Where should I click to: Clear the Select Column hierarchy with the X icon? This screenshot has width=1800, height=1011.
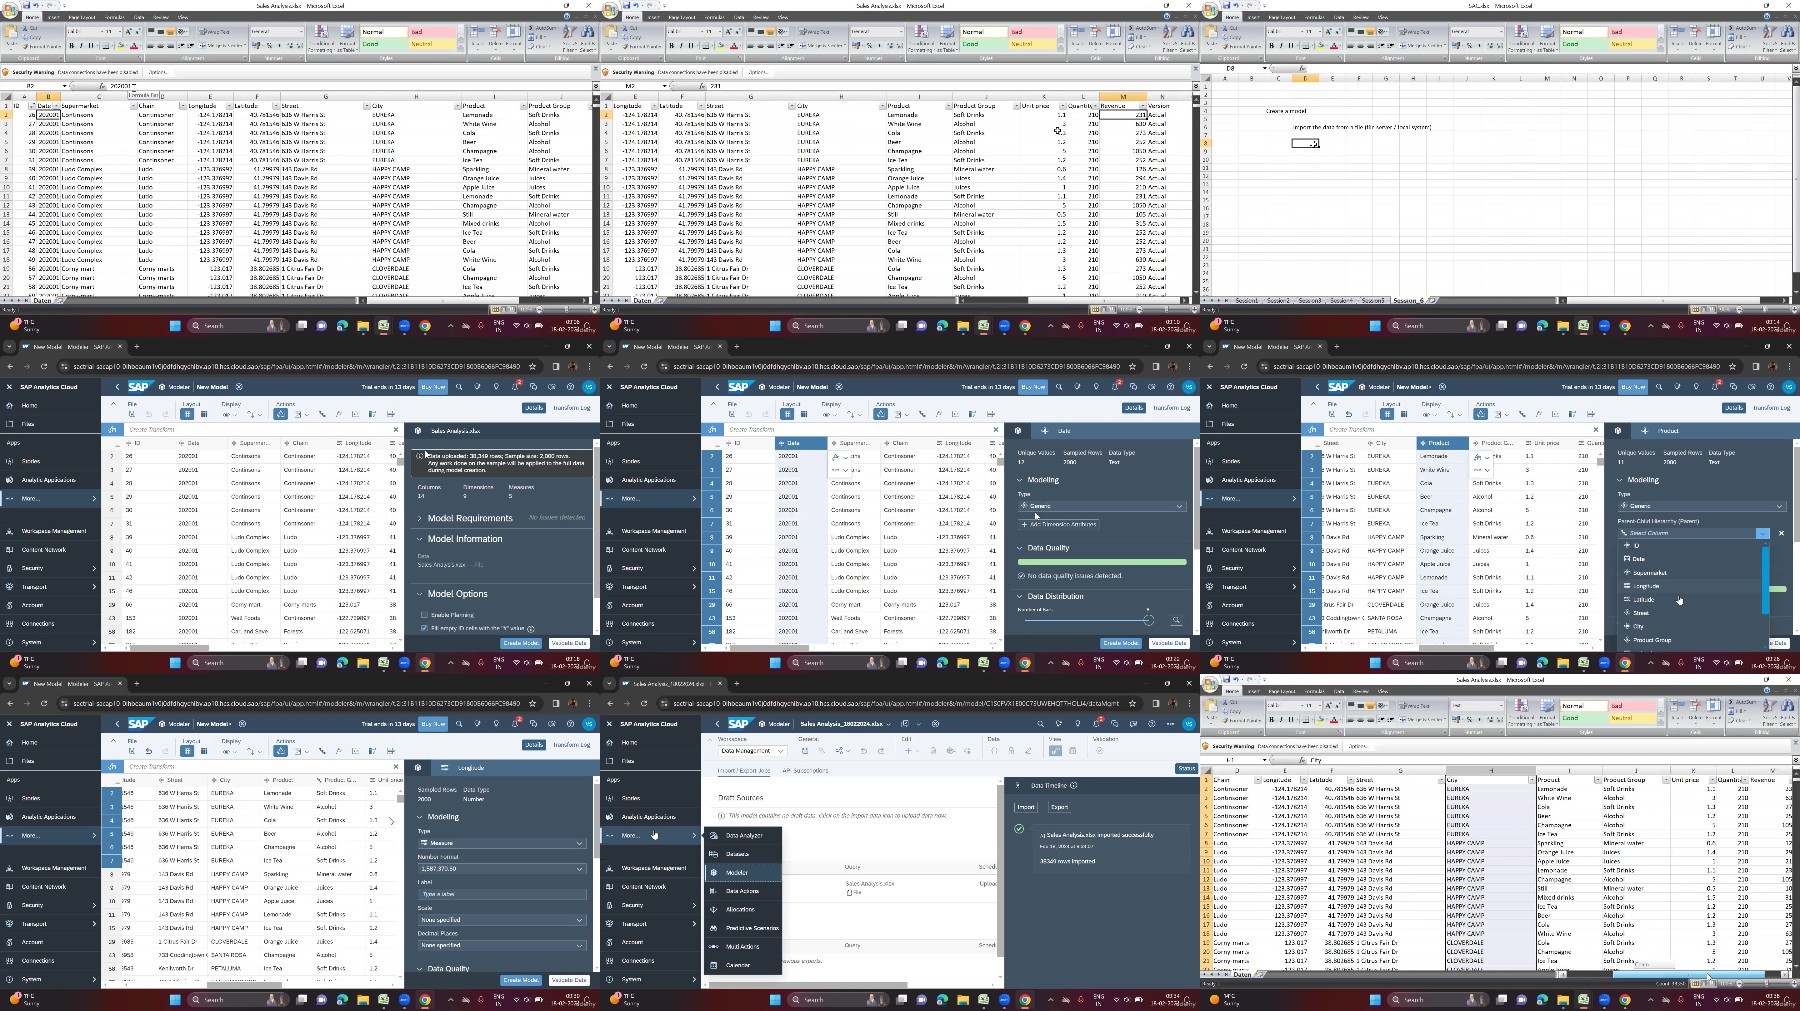1781,533
